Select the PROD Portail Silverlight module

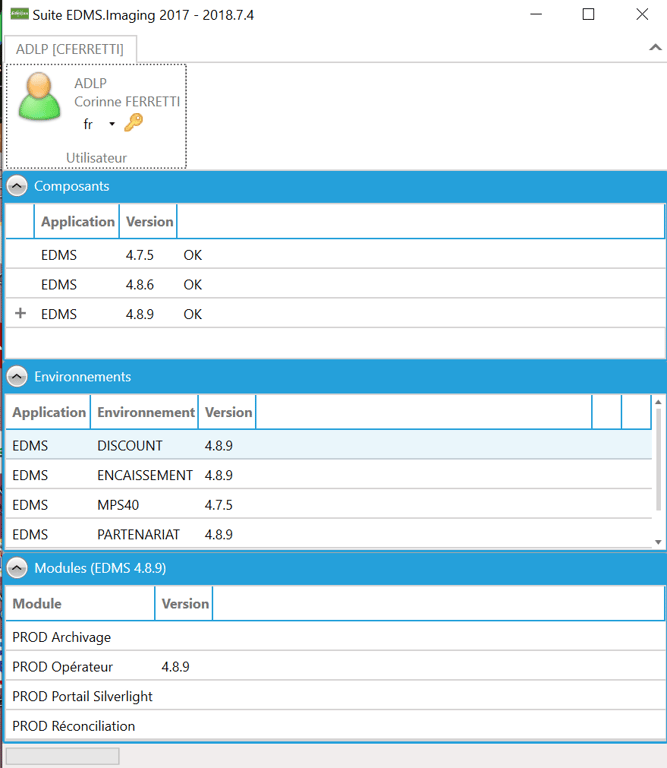(335, 696)
